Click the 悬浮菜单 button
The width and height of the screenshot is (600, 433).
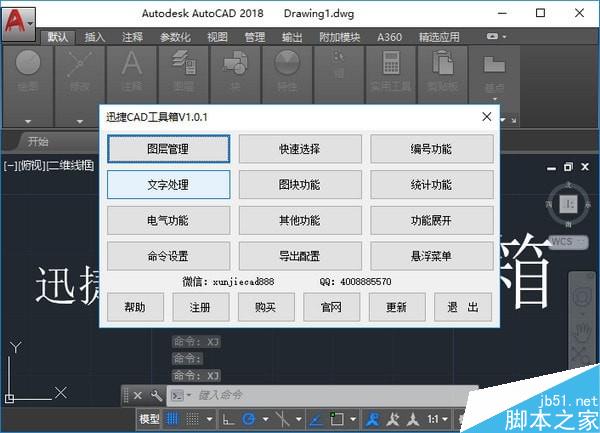point(432,256)
